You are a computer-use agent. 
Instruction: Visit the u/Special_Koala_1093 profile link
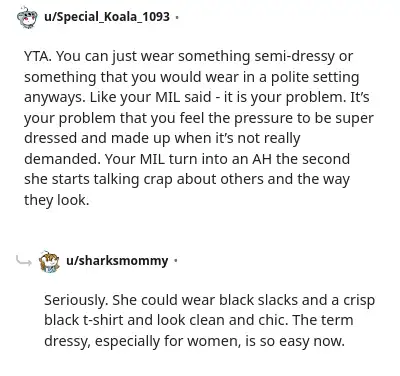tap(107, 16)
